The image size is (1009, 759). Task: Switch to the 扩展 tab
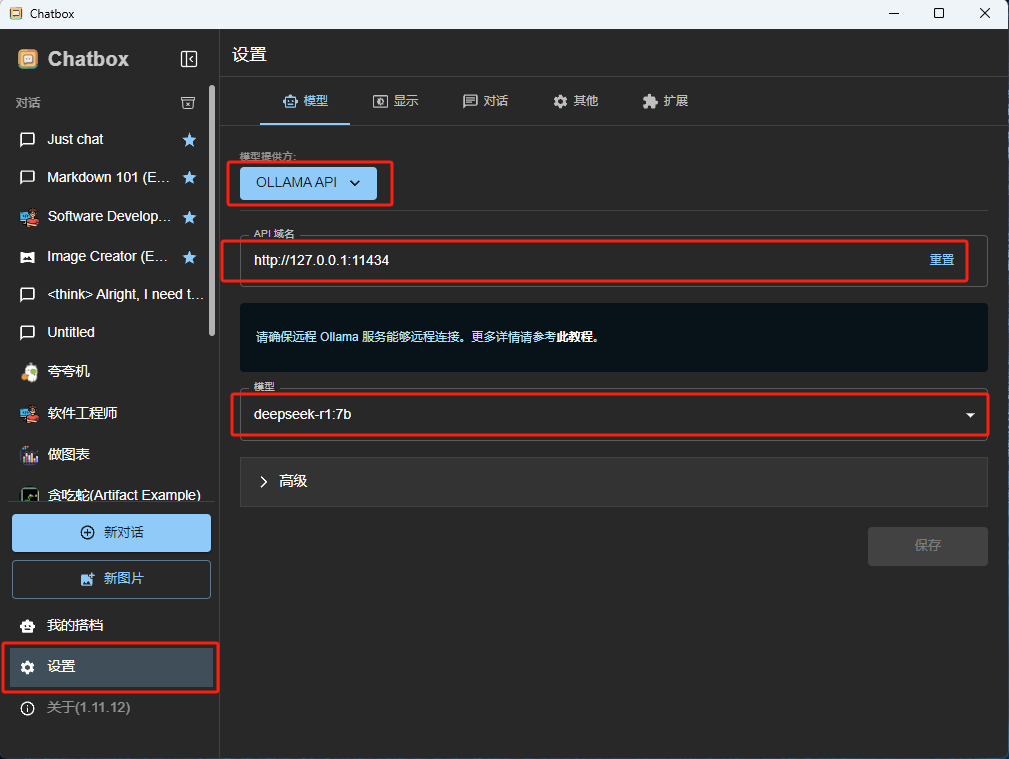click(665, 101)
